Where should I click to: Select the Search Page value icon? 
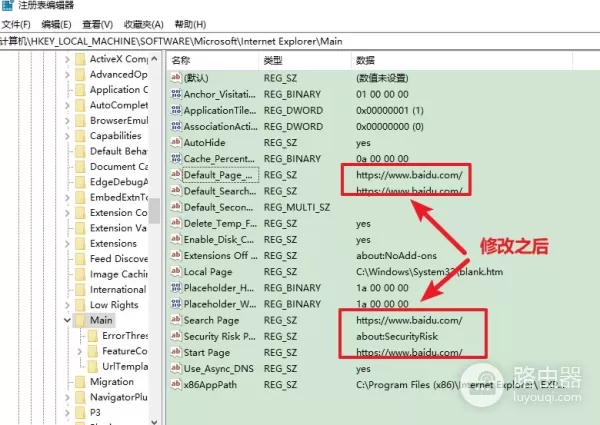(176, 320)
